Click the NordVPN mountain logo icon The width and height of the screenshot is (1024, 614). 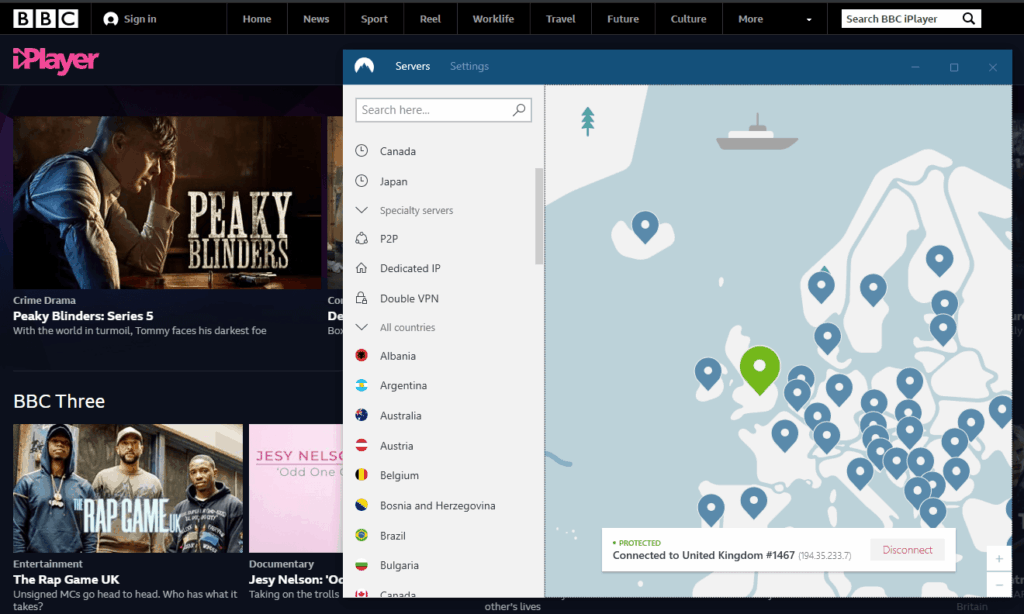[x=364, y=67]
